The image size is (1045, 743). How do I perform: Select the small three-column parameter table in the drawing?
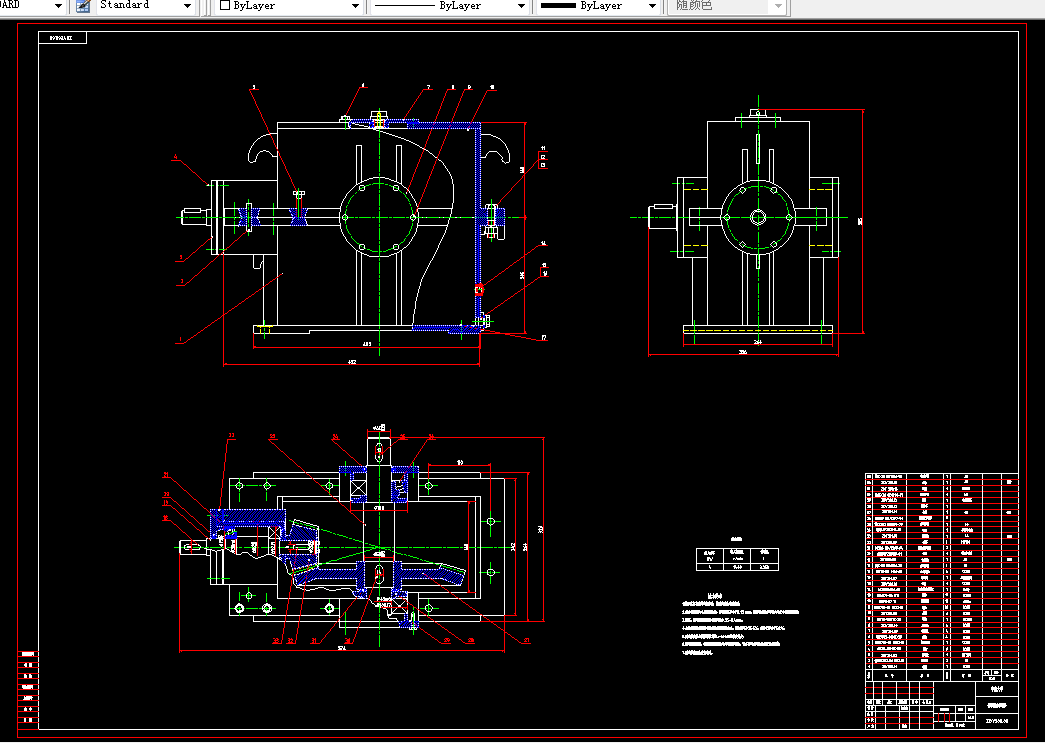(737, 558)
